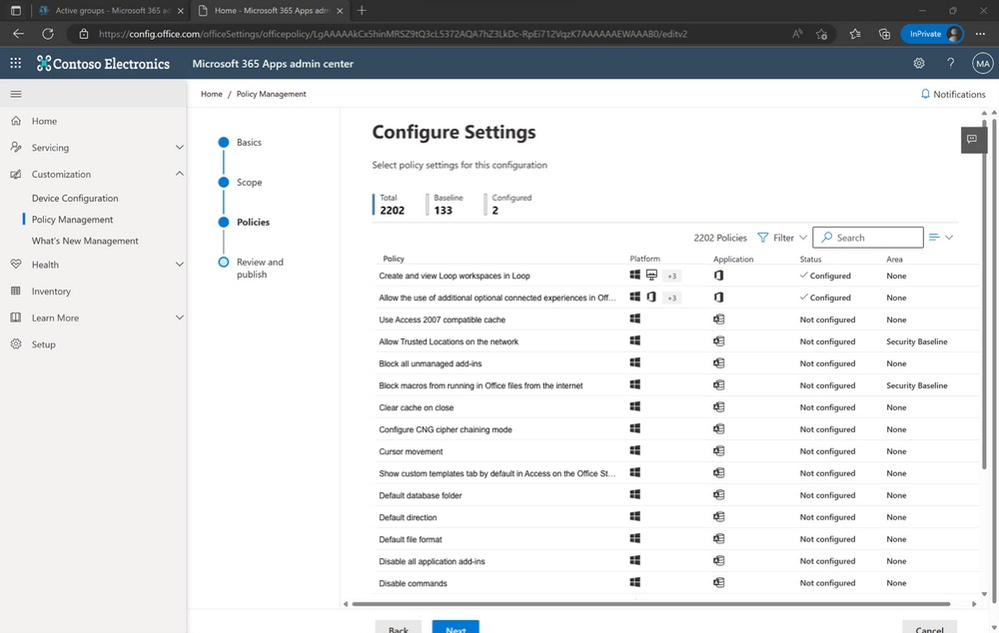This screenshot has height=633, width=999.
Task: Click the site lock icon in address bar
Action: tap(83, 34)
